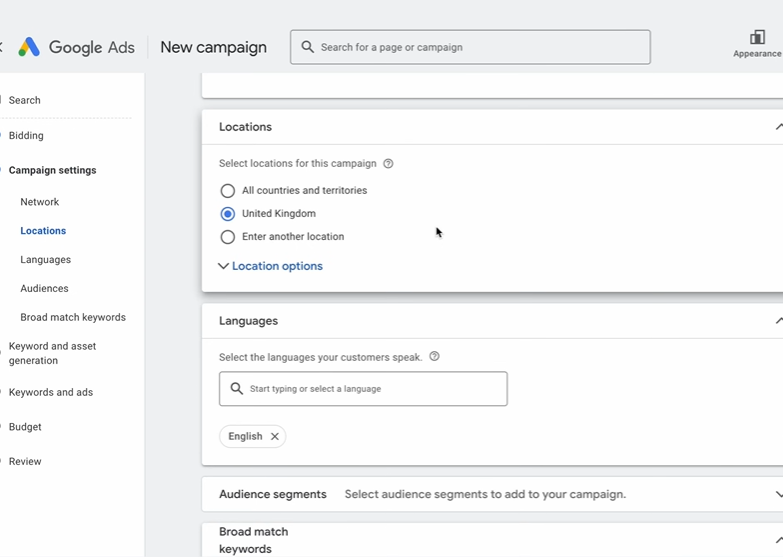Viewport: 783px width, 557px height.
Task: Open Network under Campaign settings
Action: pos(40,202)
